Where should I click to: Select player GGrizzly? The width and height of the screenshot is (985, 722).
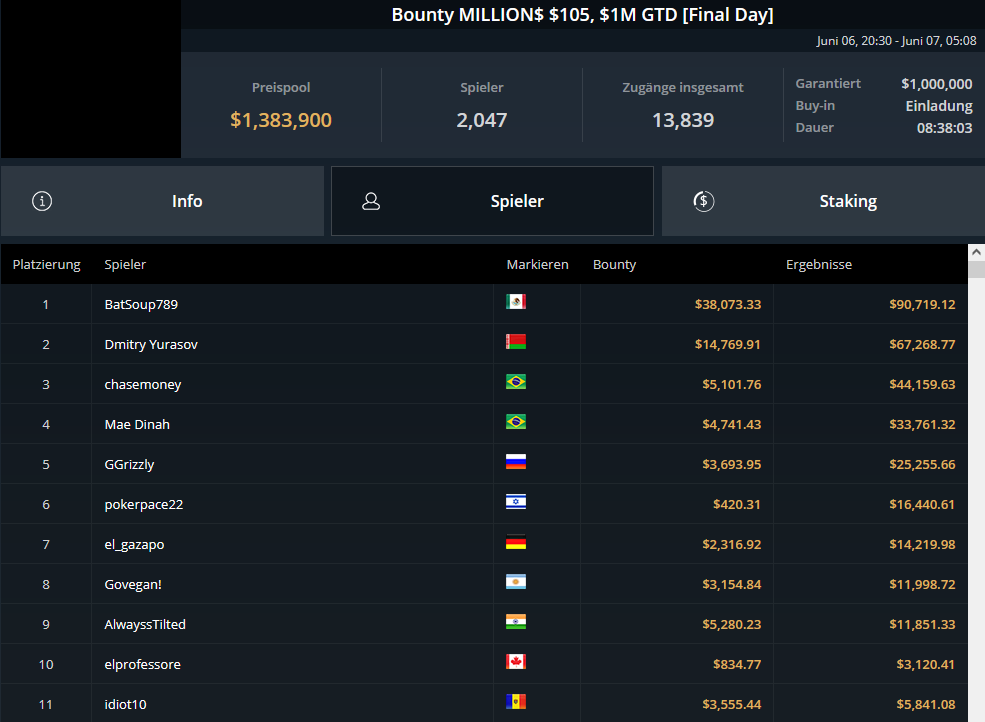point(129,464)
